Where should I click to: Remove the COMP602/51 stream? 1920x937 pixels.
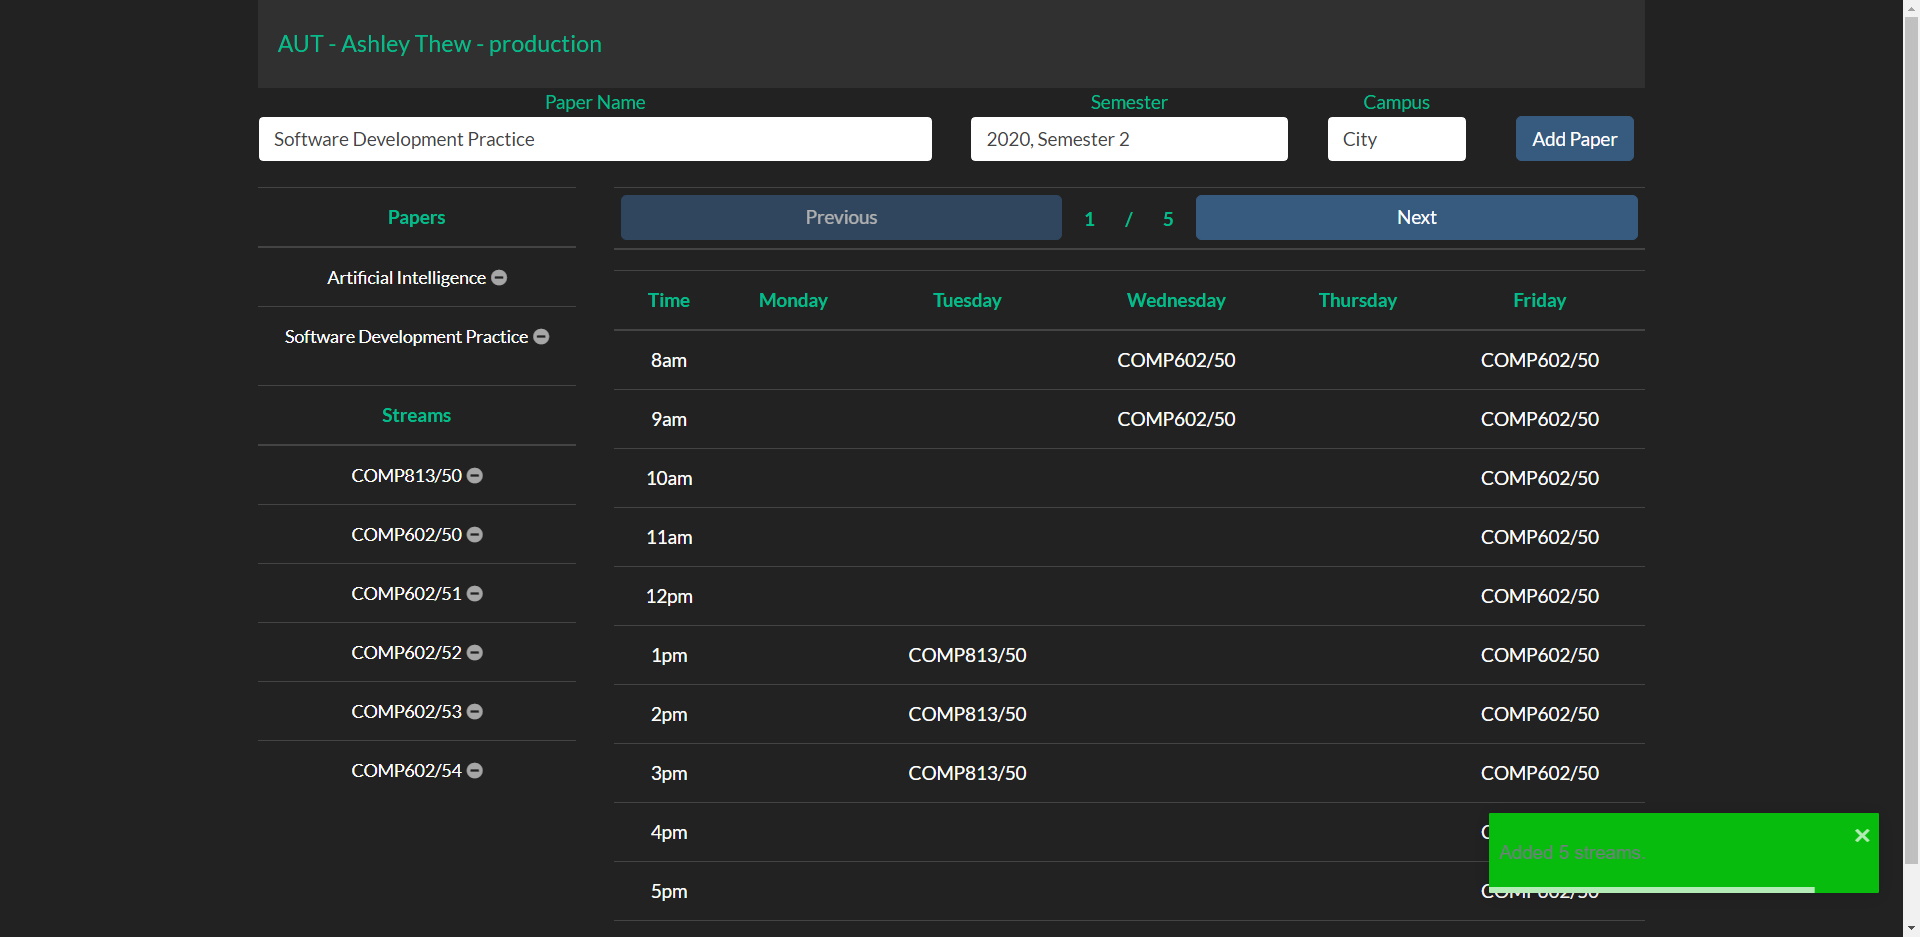(x=474, y=593)
